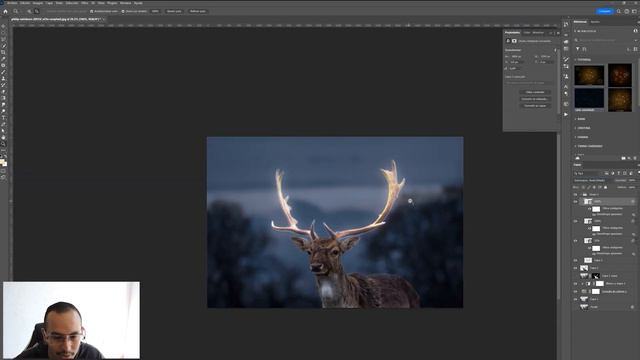Switch to the Ajustes tab
The width and height of the screenshot is (640, 360).
[x=595, y=22]
